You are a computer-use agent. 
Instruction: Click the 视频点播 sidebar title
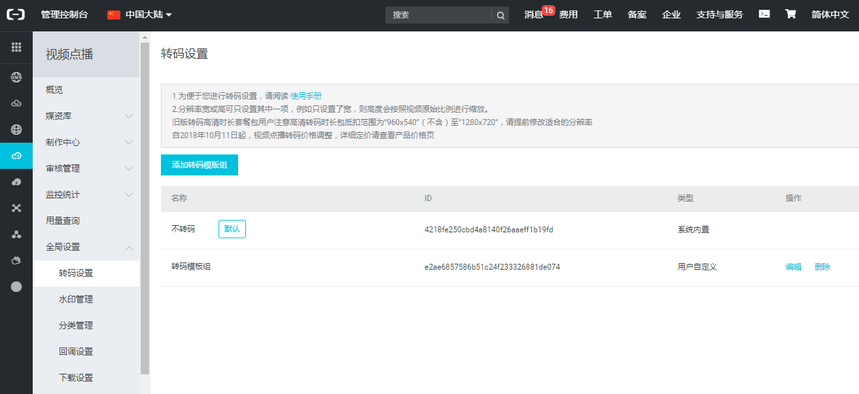(x=69, y=54)
